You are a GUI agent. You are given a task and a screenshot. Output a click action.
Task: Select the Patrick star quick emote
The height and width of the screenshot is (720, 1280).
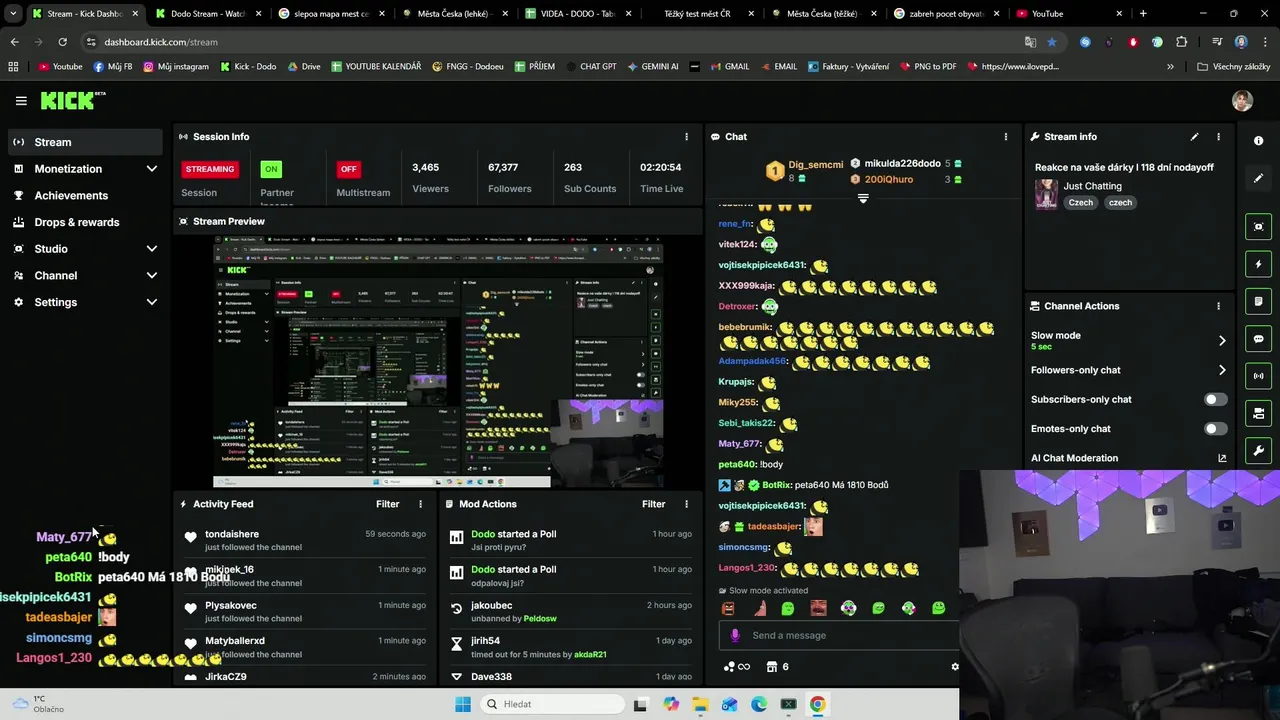pyautogui.click(x=758, y=608)
